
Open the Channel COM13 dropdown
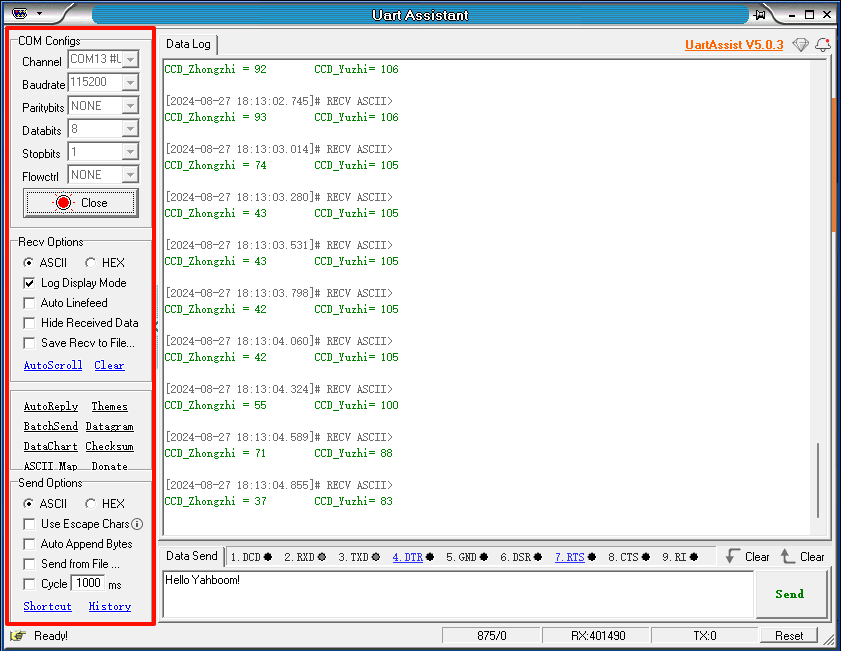[x=130, y=59]
